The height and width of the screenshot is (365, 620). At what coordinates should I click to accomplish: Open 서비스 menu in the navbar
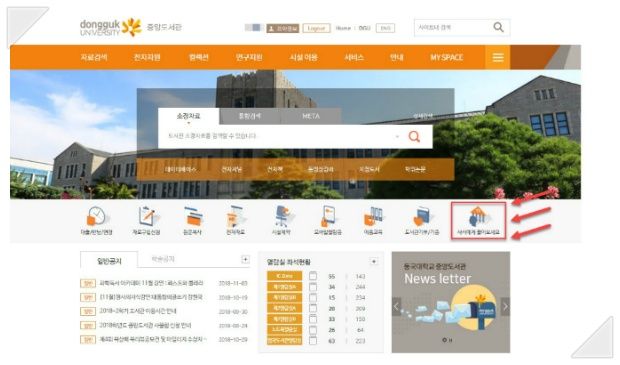(x=353, y=58)
